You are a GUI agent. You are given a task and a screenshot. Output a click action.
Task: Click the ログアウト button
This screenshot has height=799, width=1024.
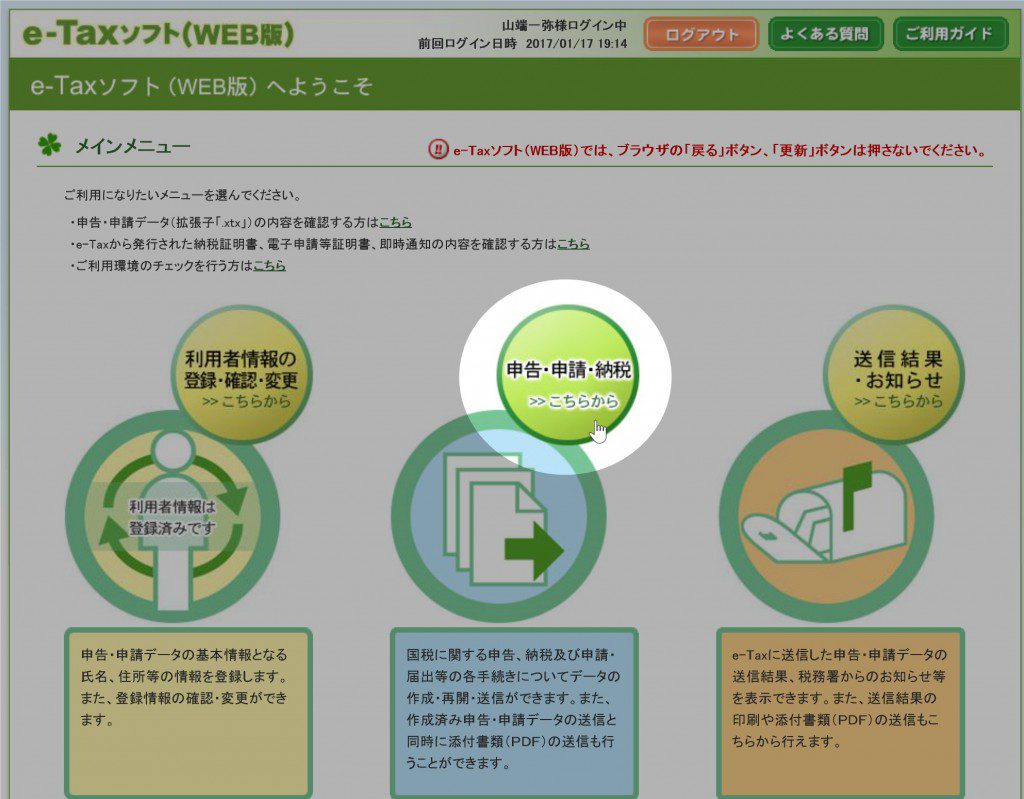click(701, 34)
